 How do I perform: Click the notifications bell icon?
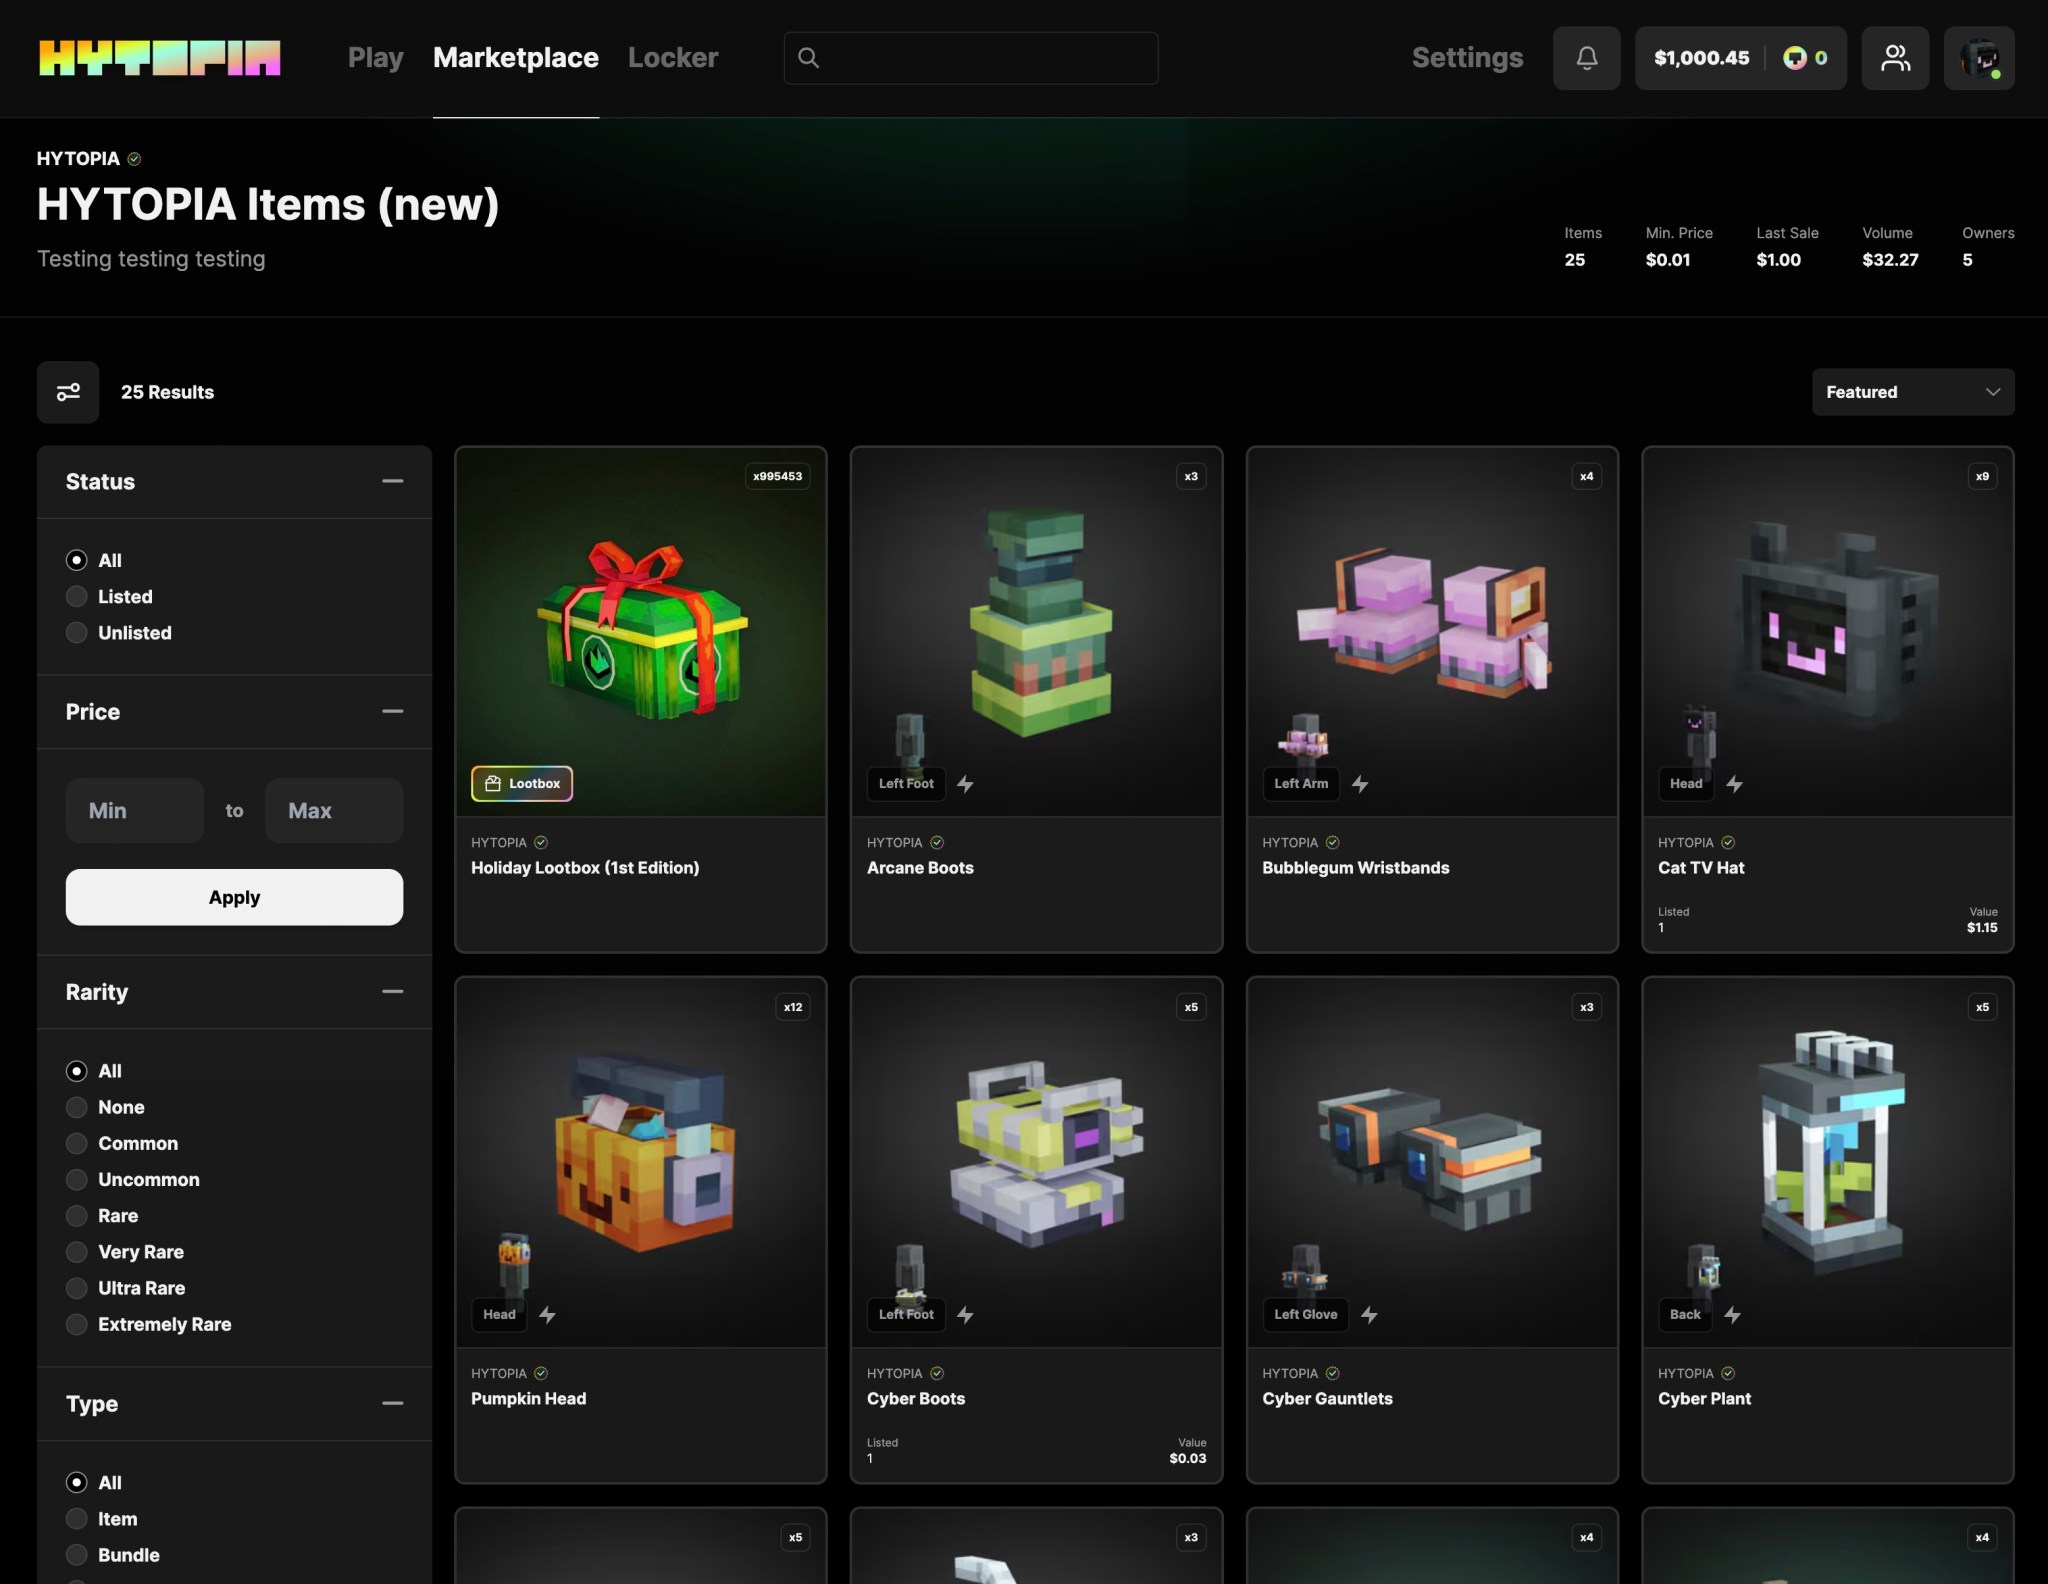(1586, 58)
